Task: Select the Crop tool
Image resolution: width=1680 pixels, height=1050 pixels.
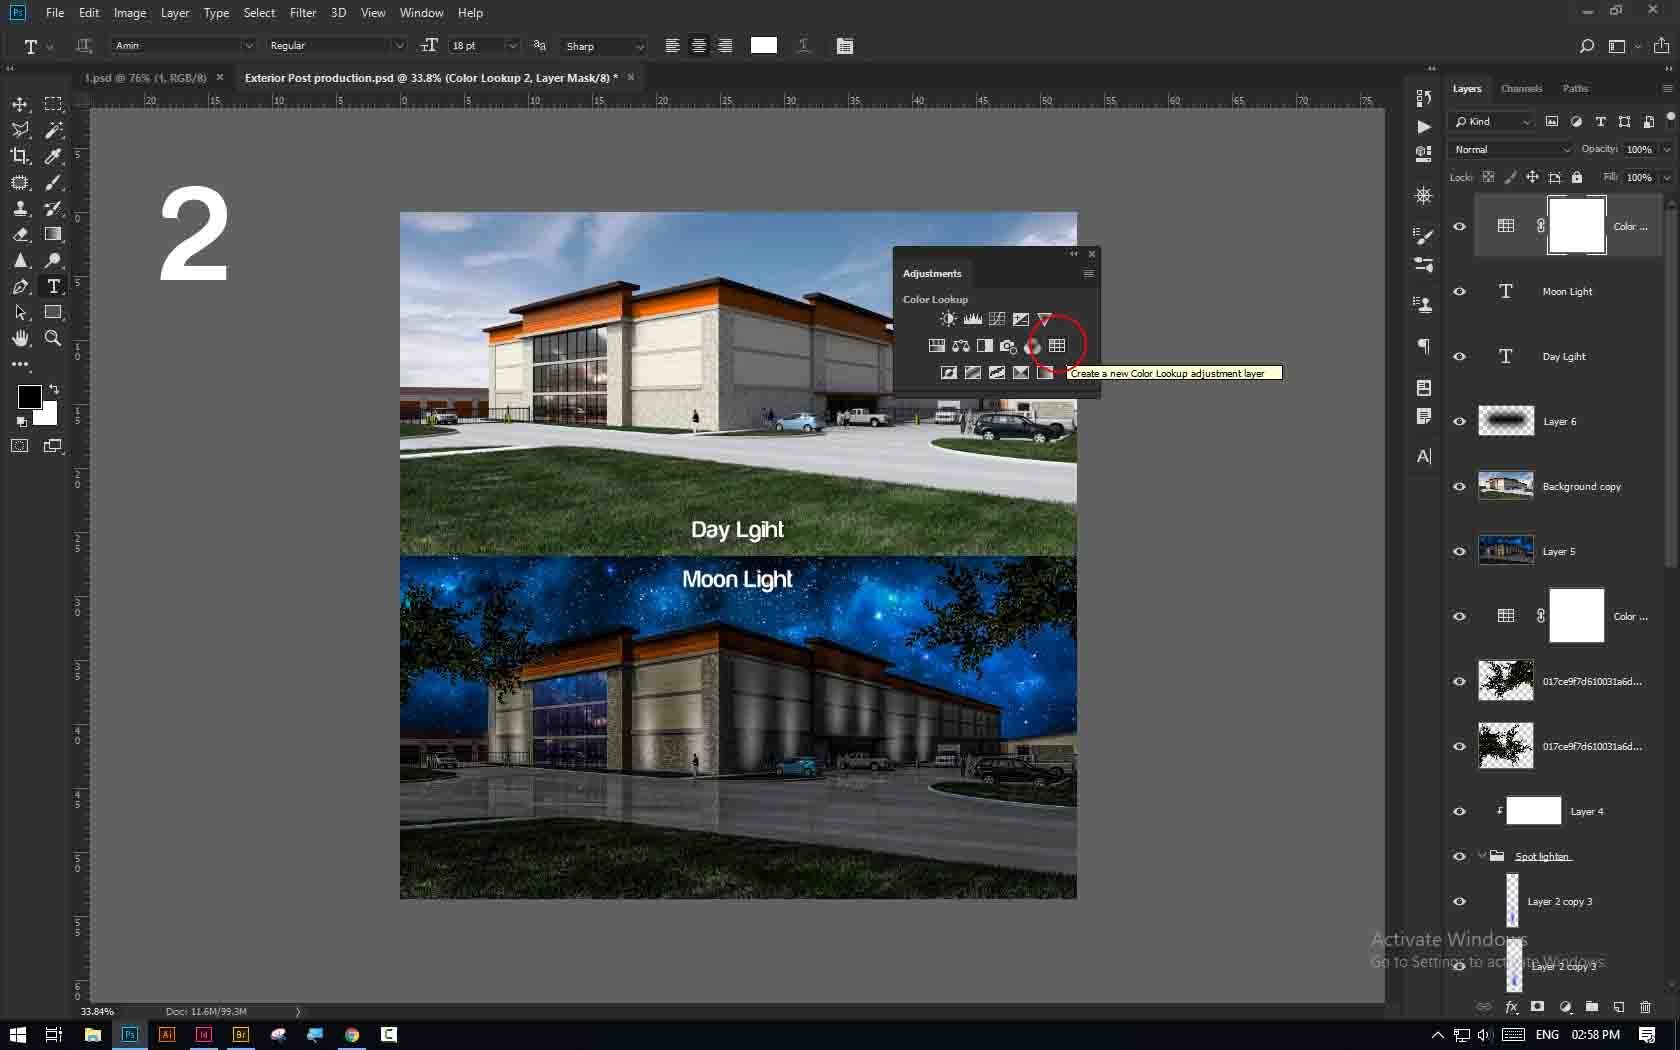Action: click(x=20, y=156)
